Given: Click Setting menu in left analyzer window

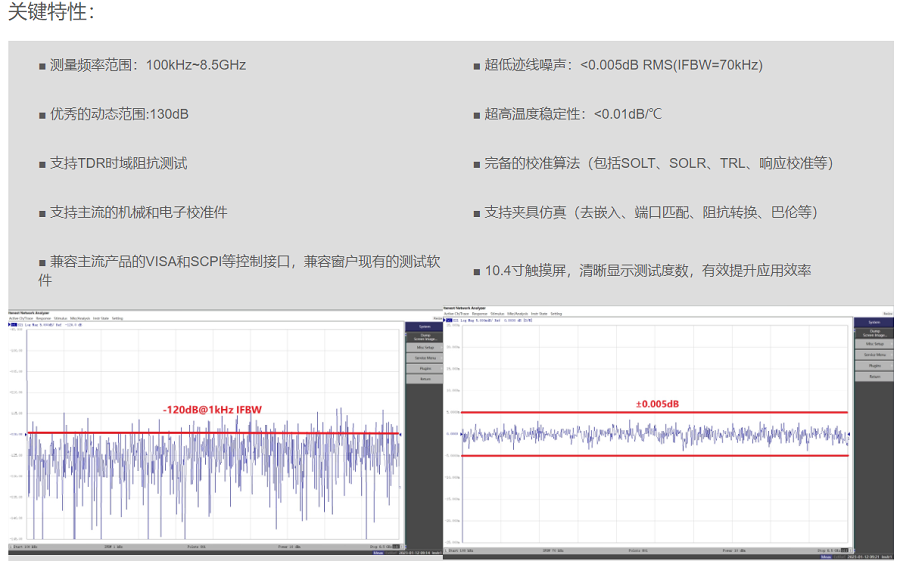Looking at the screenshot, I should pyautogui.click(x=117, y=318).
